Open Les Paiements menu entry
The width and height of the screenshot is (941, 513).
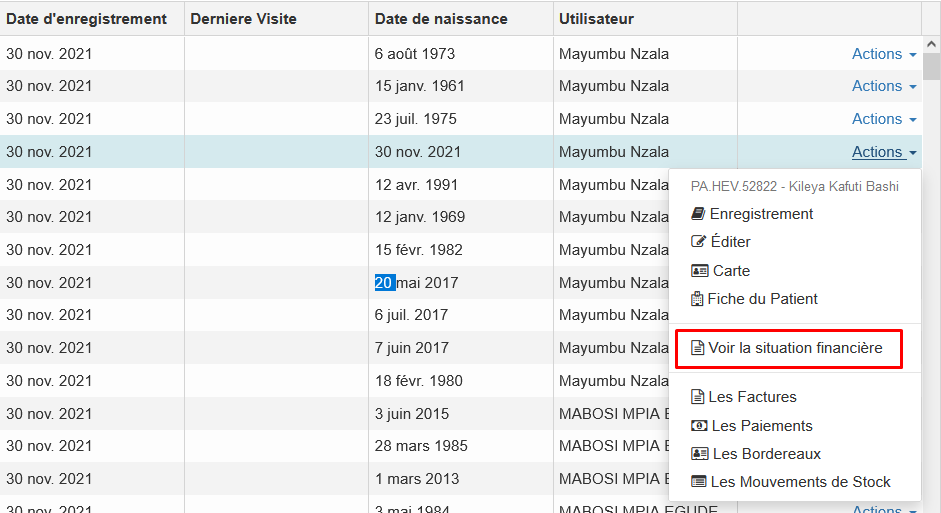click(x=762, y=425)
